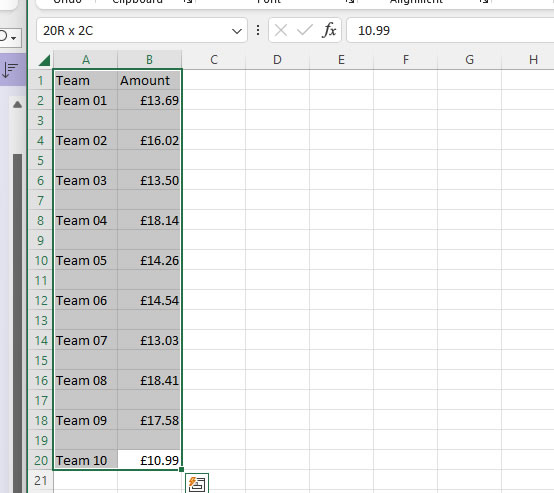Image resolution: width=554 pixels, height=493 pixels.
Task: Select row 20 header
Action: (41, 460)
